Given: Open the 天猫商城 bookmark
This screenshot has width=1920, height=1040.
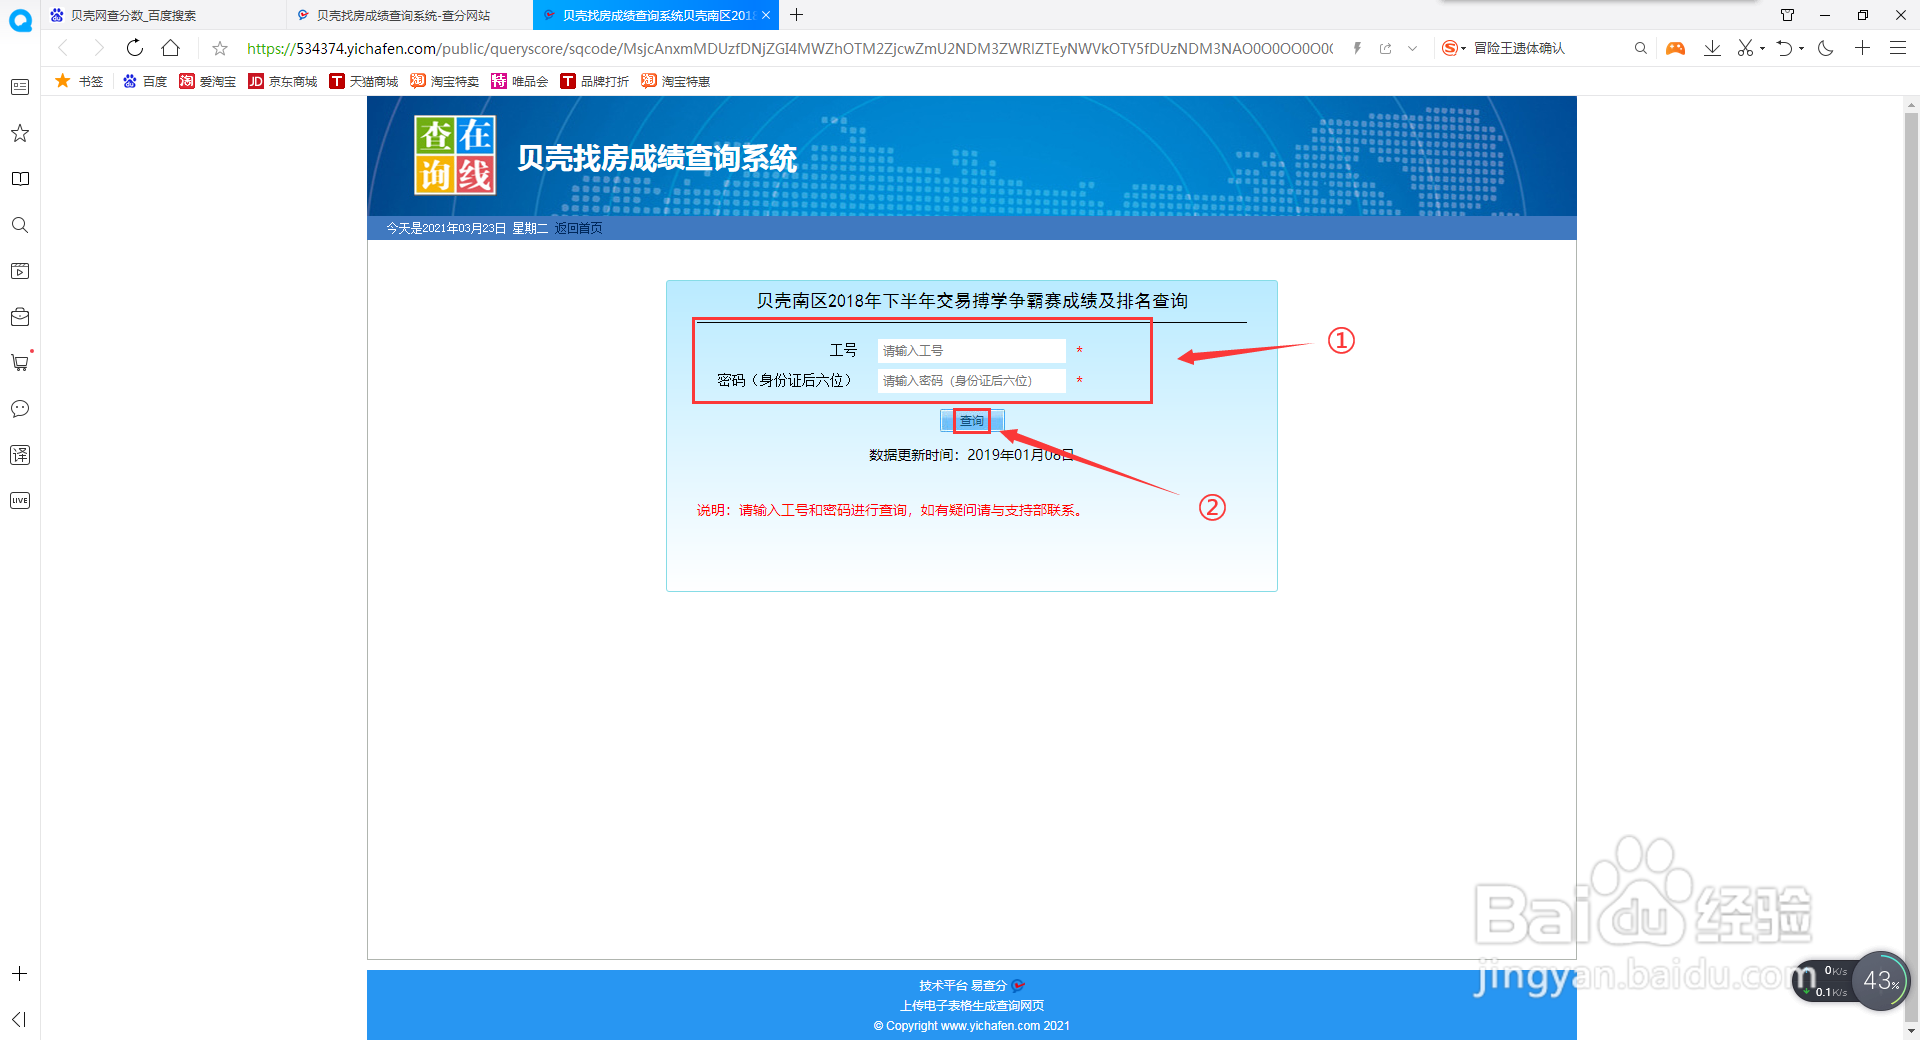Looking at the screenshot, I should [363, 81].
